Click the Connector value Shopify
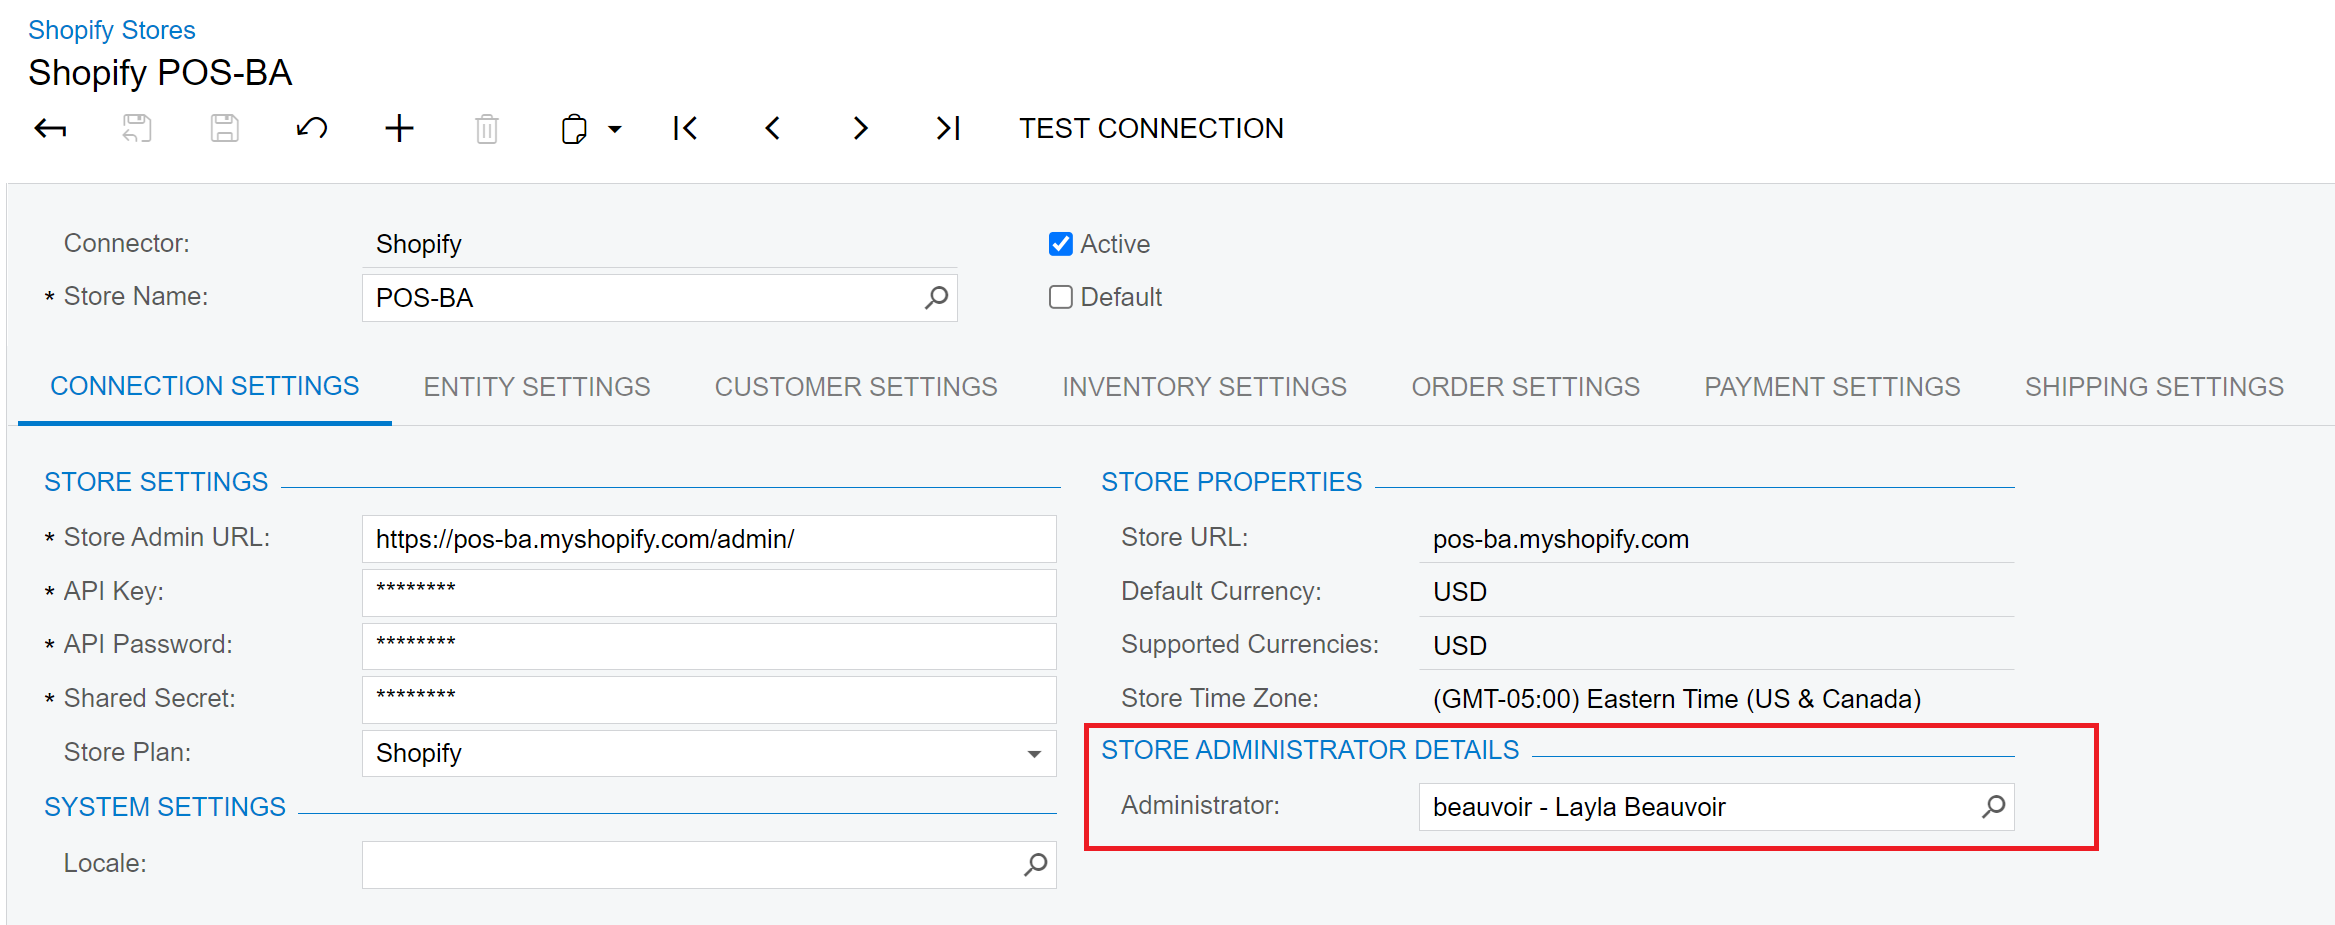 [x=419, y=244]
